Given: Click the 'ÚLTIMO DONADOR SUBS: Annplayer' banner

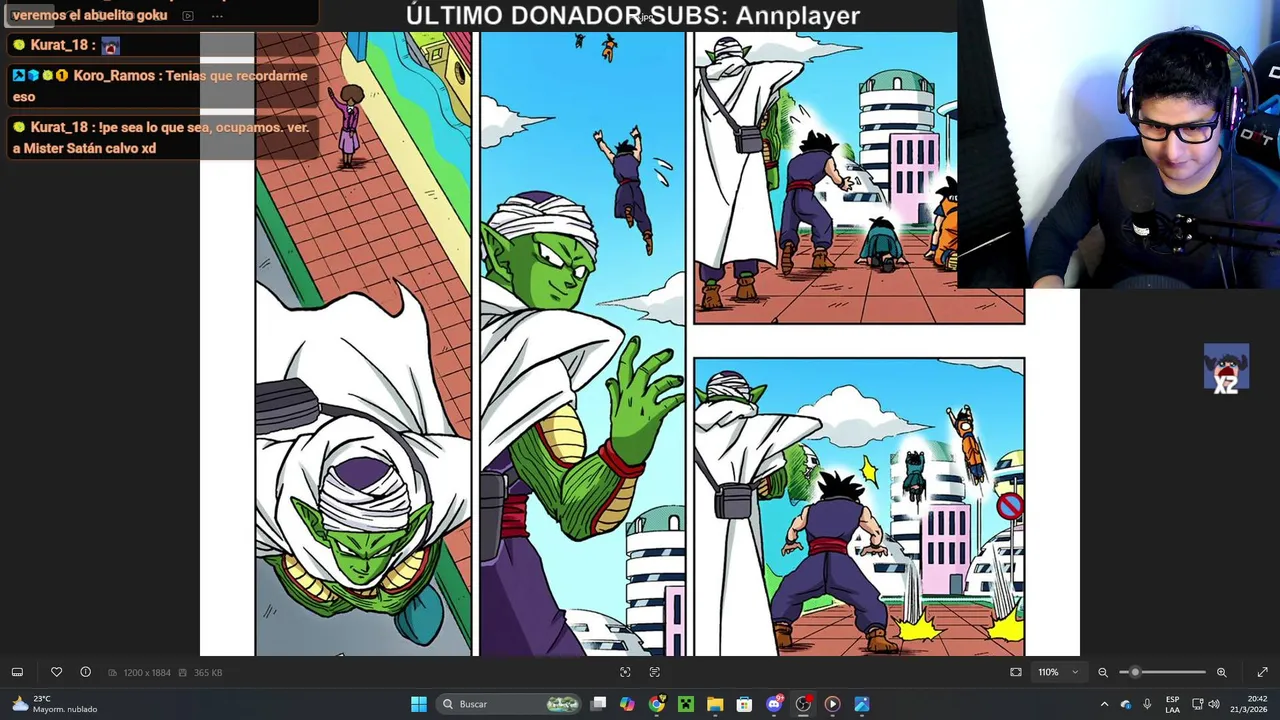Looking at the screenshot, I should point(633,16).
